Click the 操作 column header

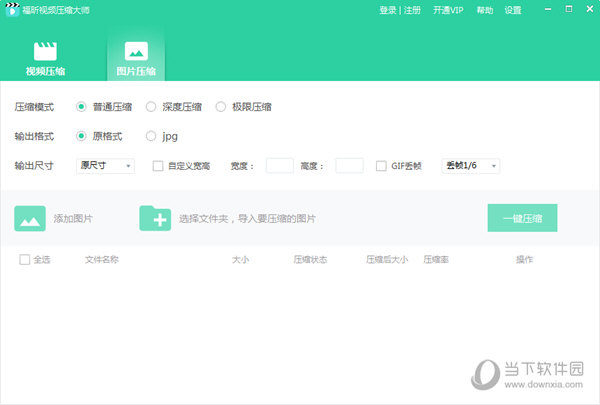tap(524, 260)
